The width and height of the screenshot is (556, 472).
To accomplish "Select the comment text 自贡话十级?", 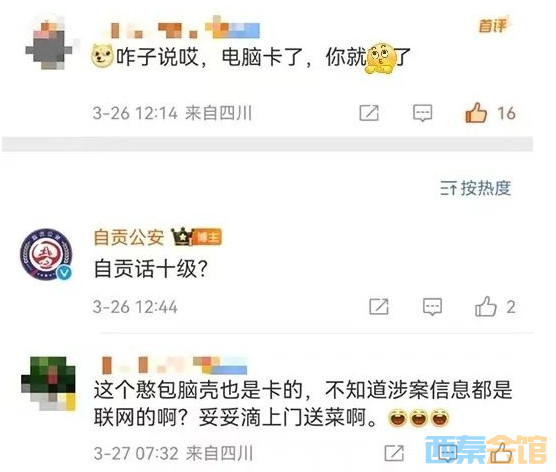I will pos(150,269).
